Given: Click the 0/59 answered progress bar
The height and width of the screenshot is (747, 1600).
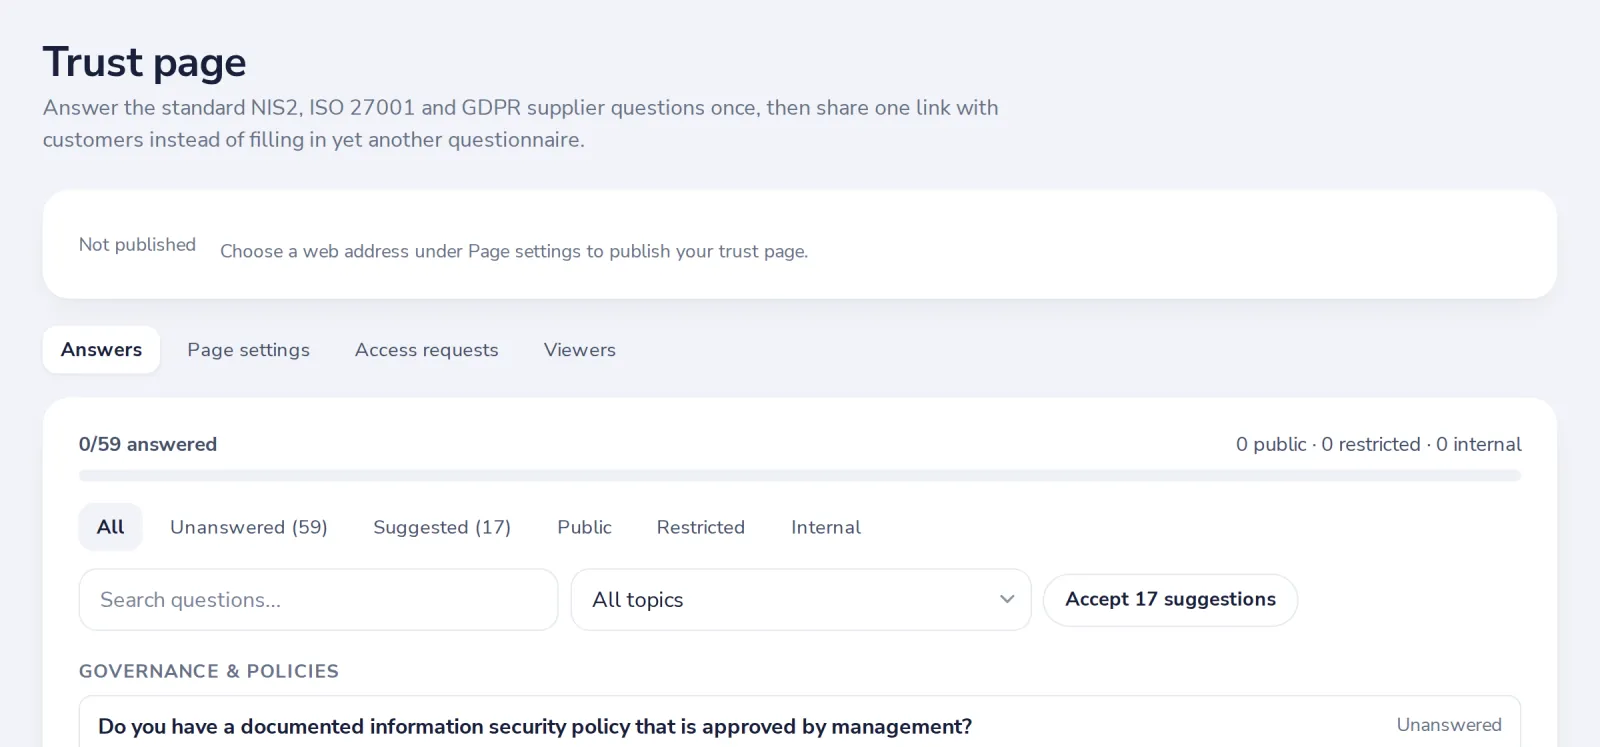Looking at the screenshot, I should 799,476.
